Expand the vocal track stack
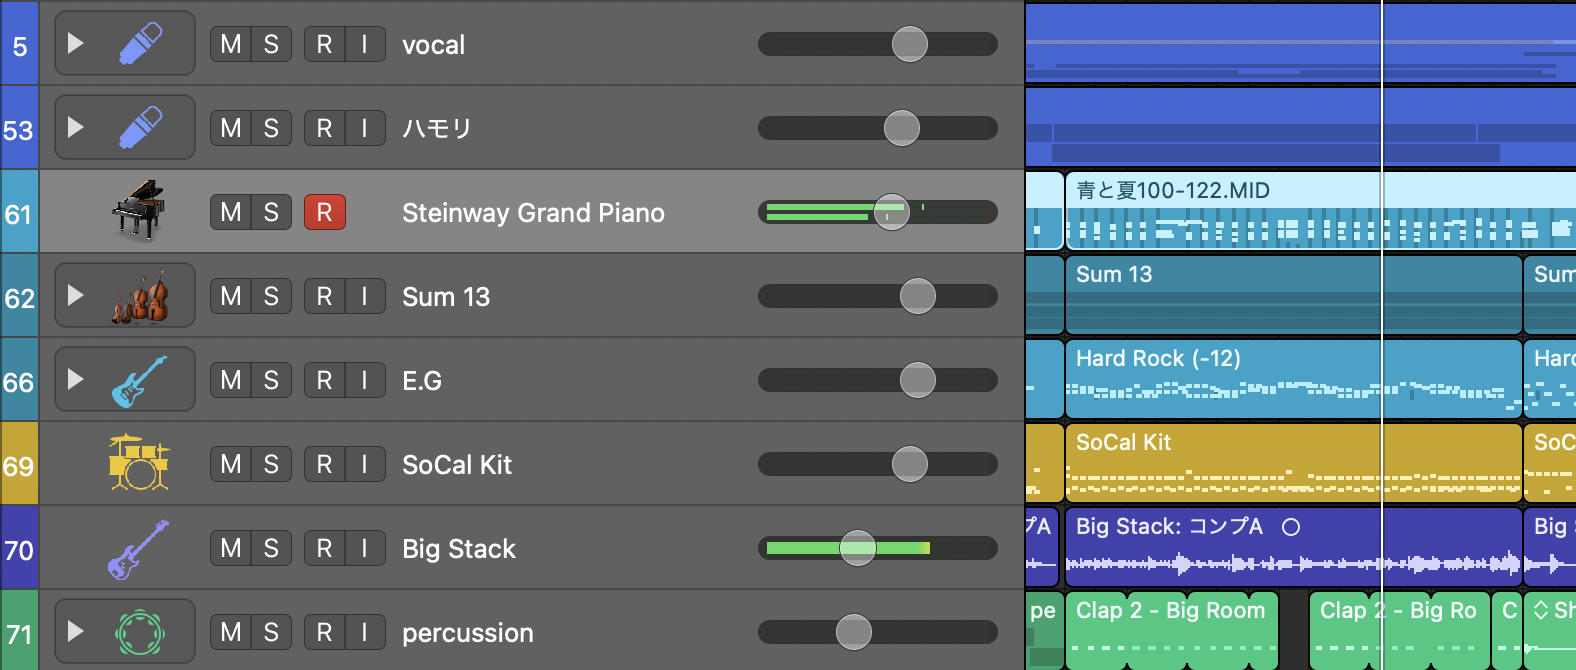 pos(75,43)
